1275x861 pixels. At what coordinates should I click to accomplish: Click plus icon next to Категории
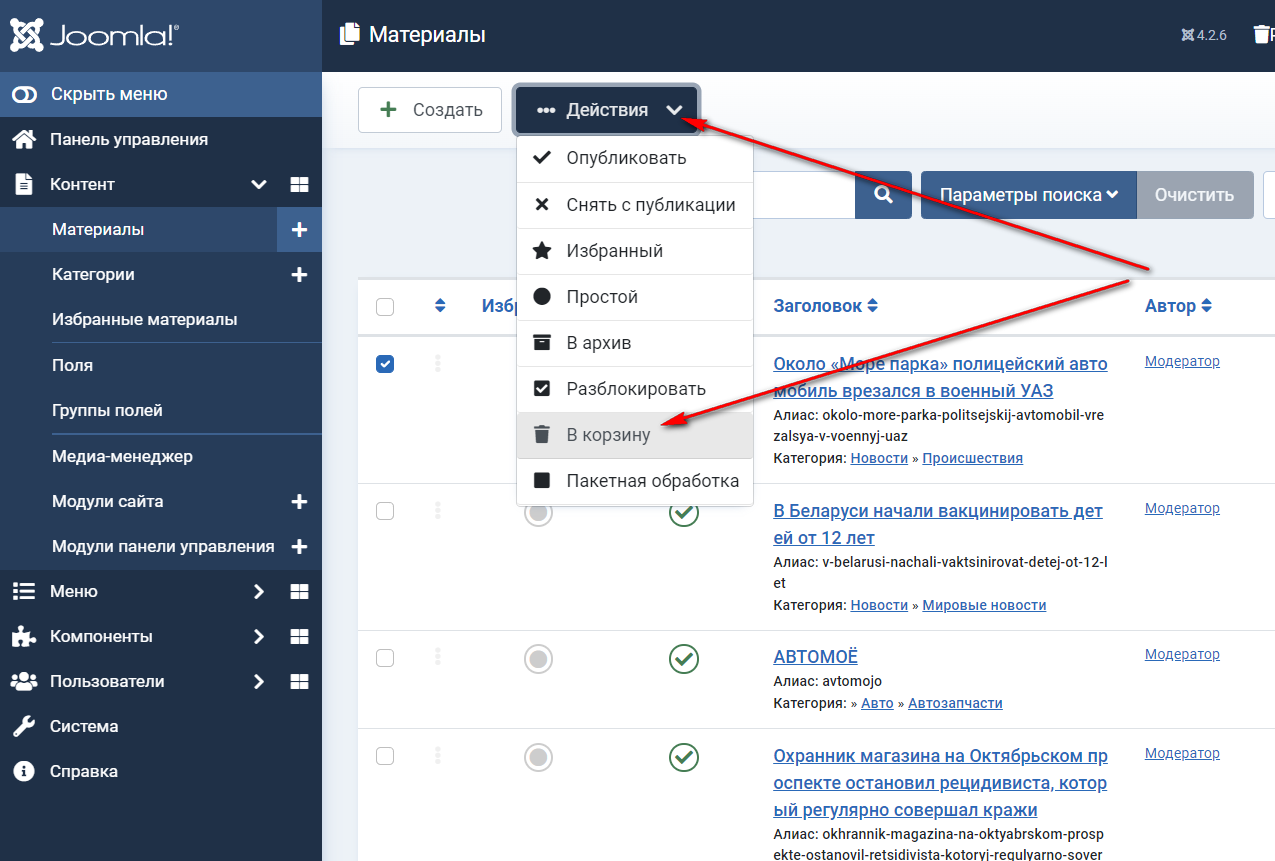(299, 275)
